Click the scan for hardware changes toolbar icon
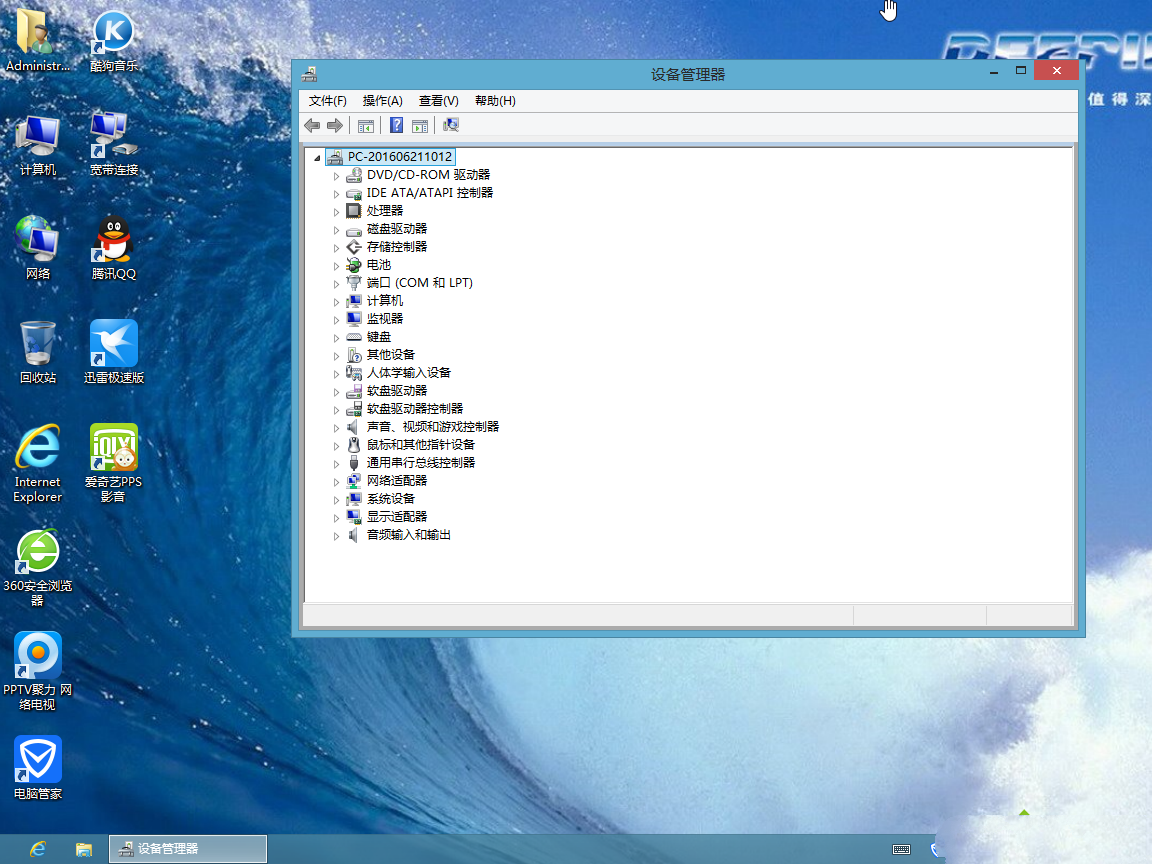The width and height of the screenshot is (1152, 864). (x=451, y=125)
